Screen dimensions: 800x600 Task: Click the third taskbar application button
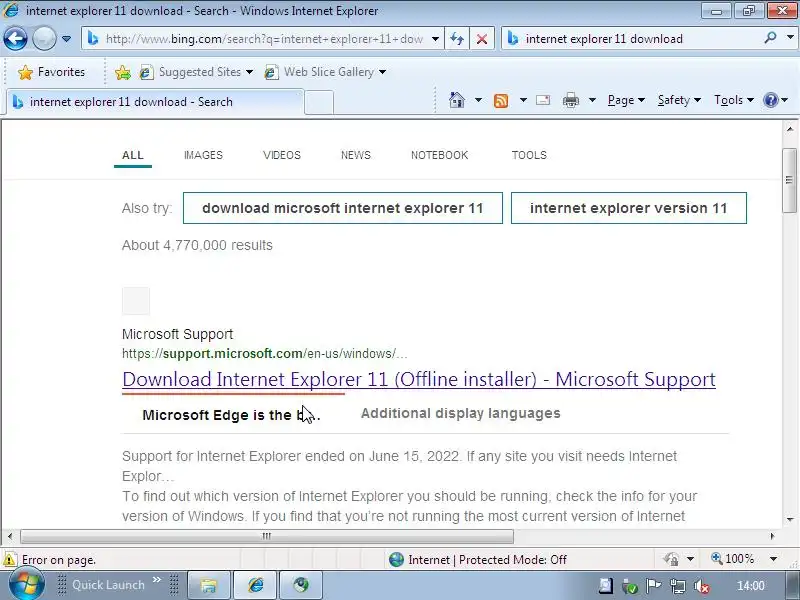(301, 585)
